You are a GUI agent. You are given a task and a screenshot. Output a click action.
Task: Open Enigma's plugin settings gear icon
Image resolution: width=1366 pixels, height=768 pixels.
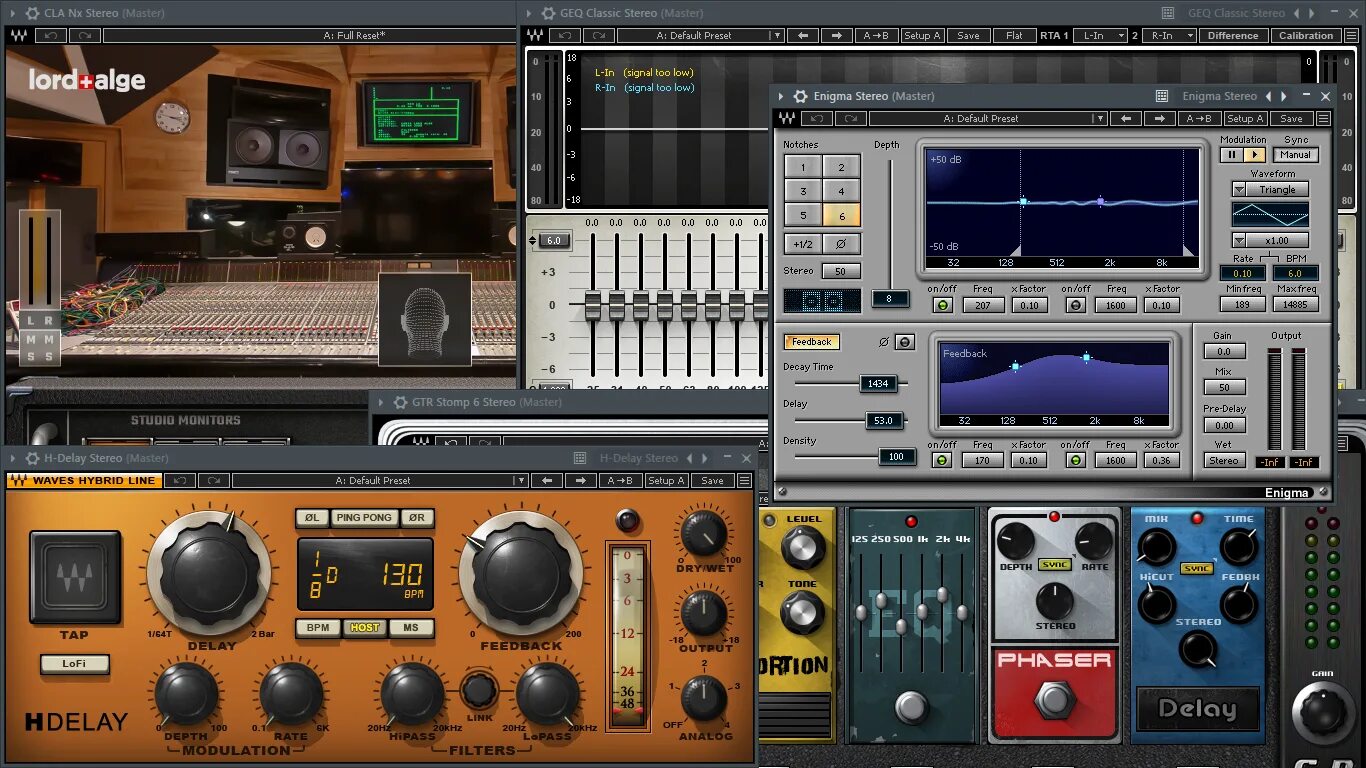(800, 95)
